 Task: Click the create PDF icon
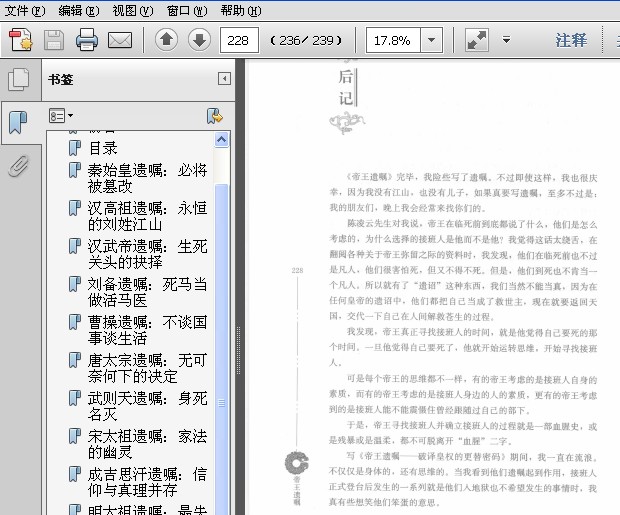pyautogui.click(x=21, y=40)
